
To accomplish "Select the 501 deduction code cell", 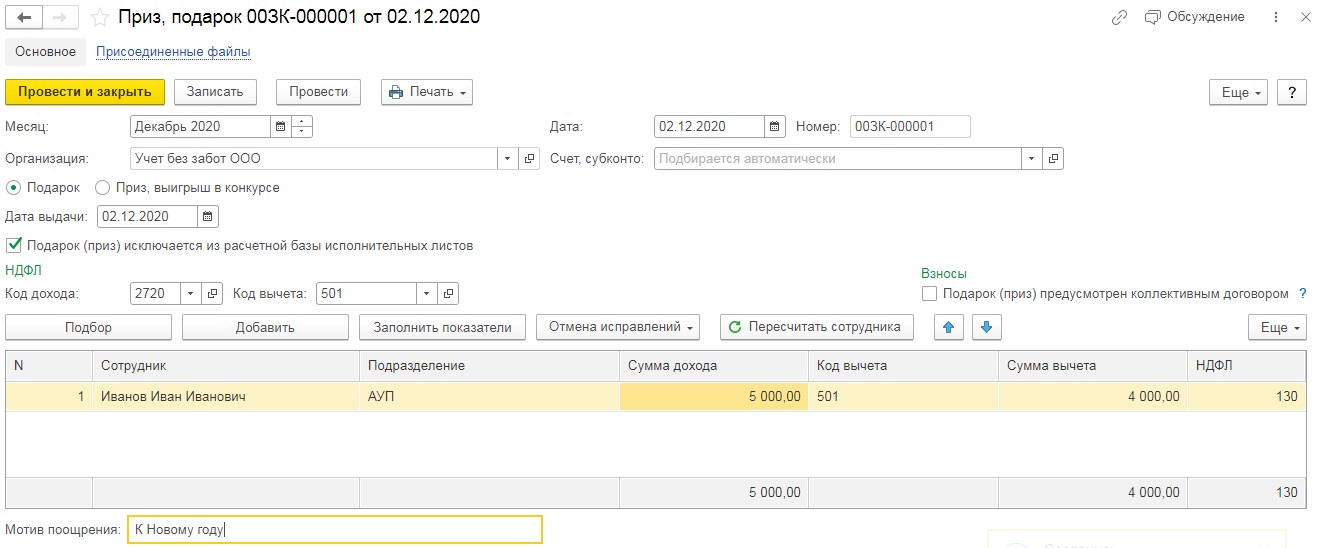I will pos(903,396).
